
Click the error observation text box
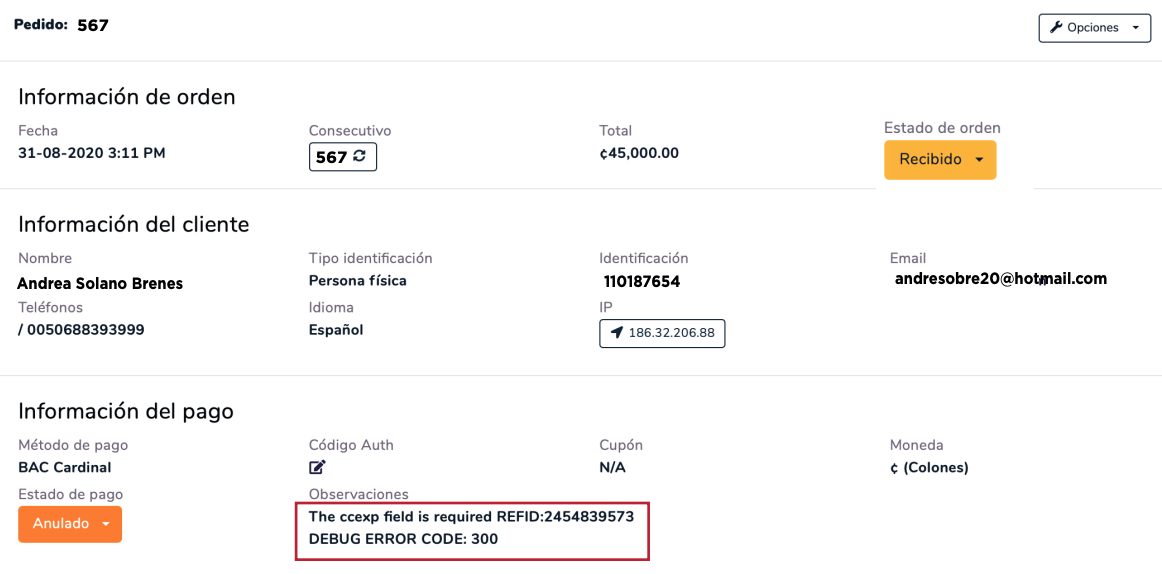(x=471, y=528)
